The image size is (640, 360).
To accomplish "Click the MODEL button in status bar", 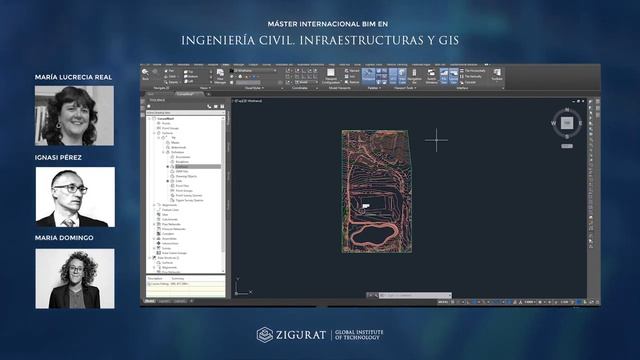I will [x=443, y=302].
